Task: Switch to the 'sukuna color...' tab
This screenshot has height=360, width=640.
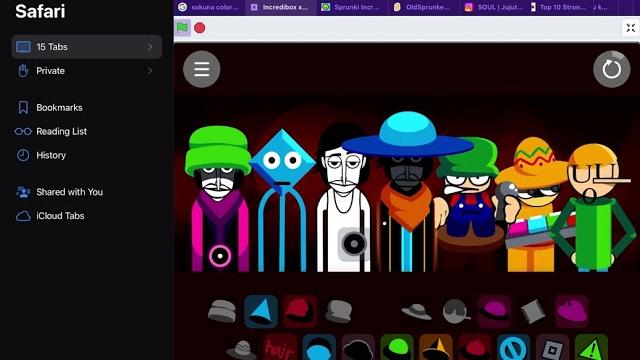Action: 209,7
